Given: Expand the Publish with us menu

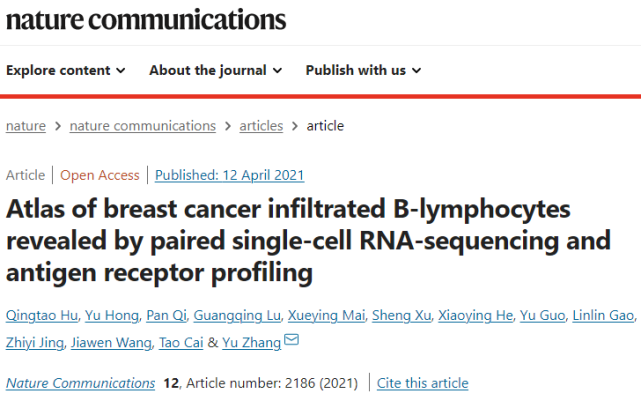Looking at the screenshot, I should [363, 70].
